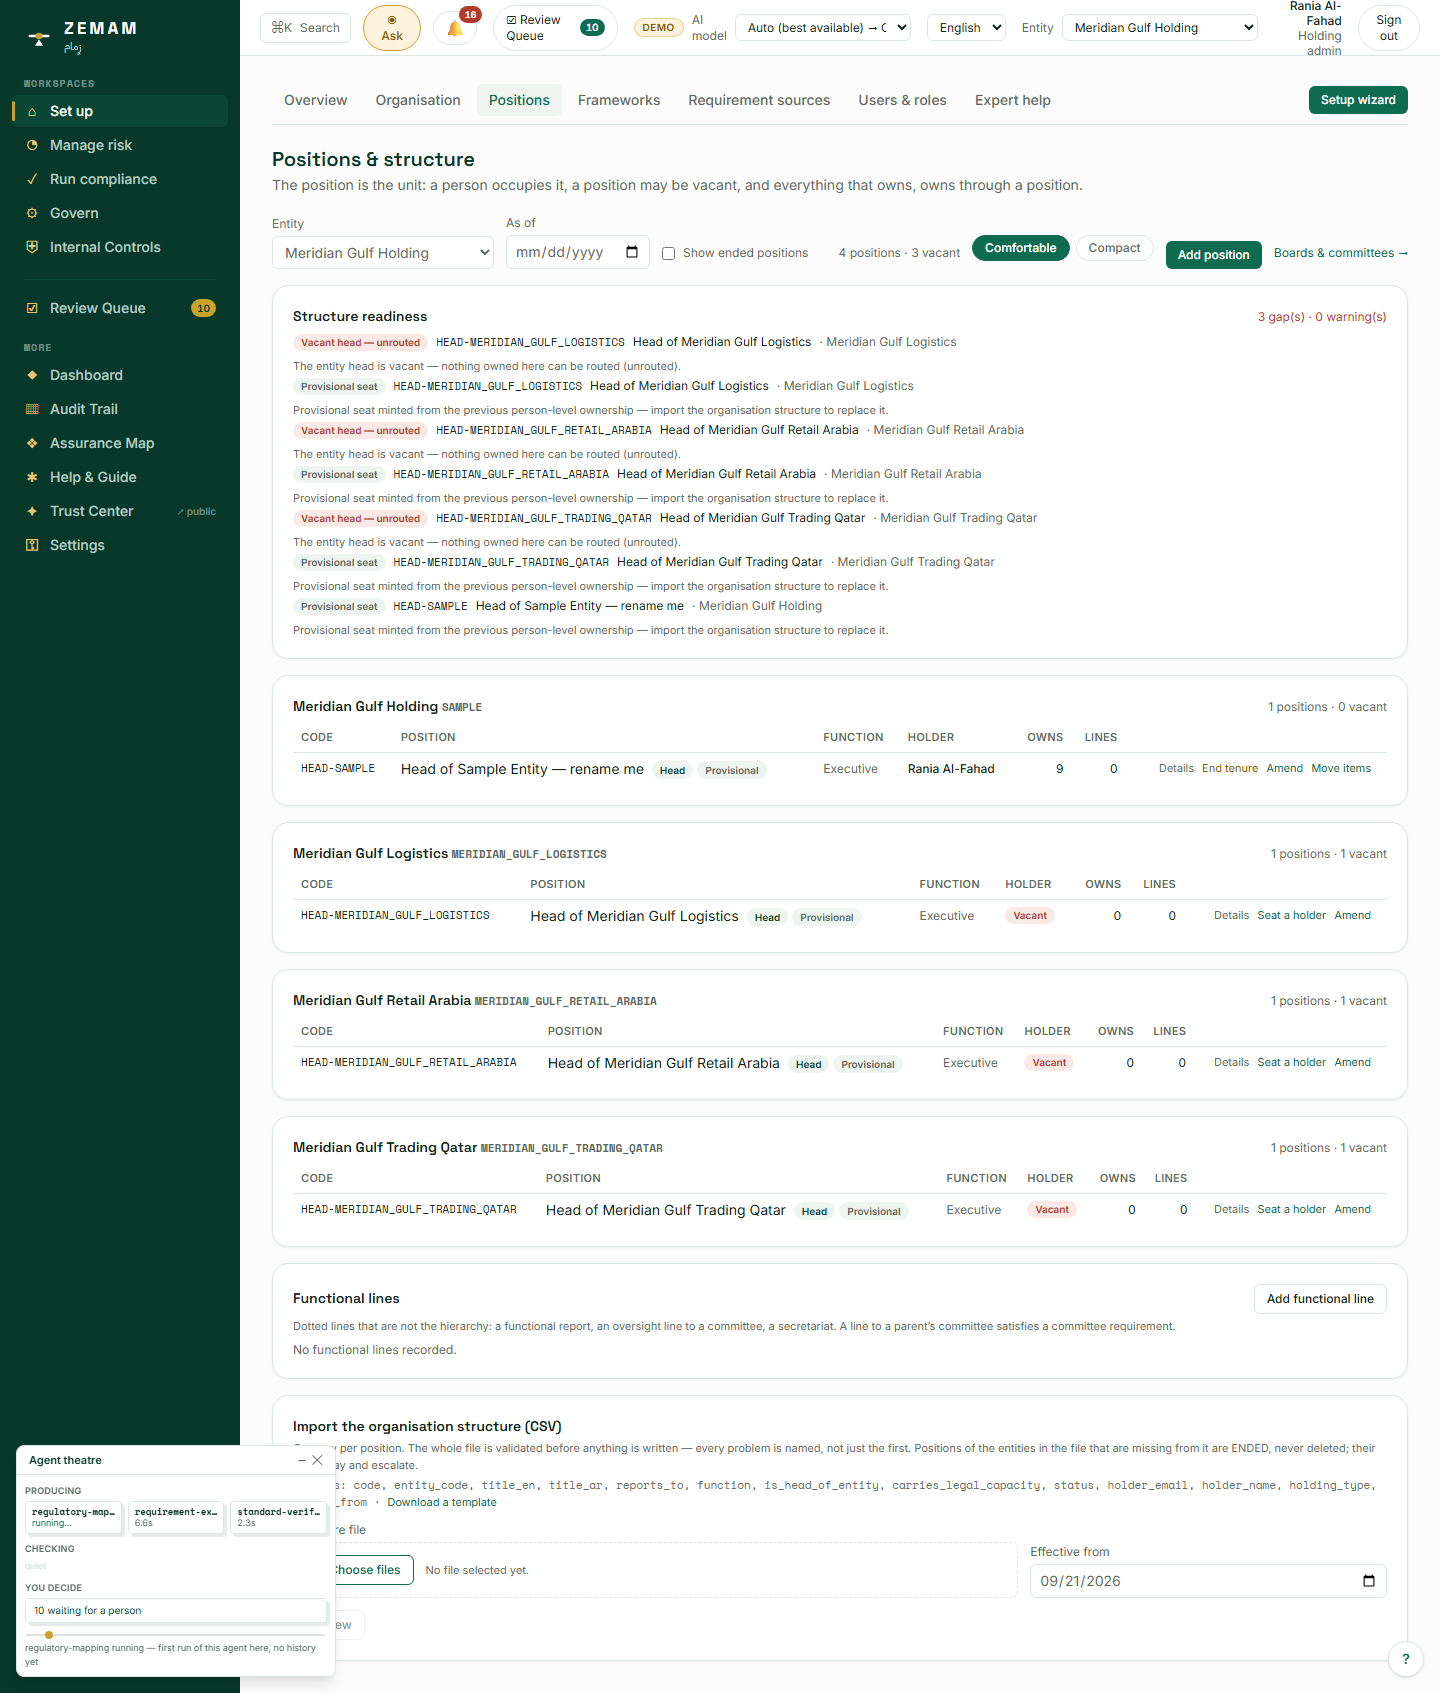Switch to Compact density view

1114,248
